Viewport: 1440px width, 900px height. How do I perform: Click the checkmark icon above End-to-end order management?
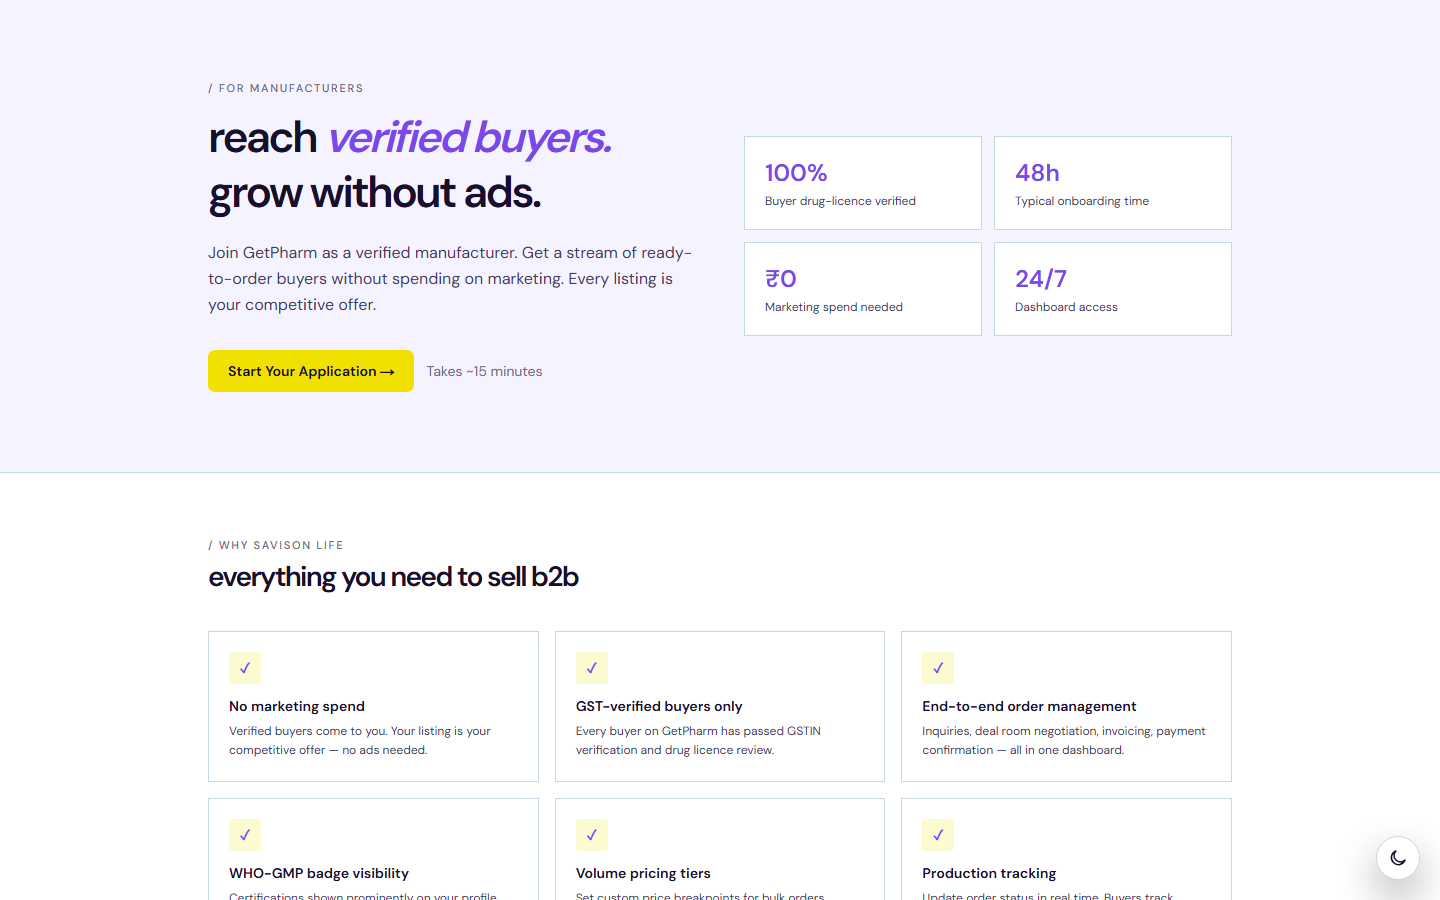tap(938, 668)
